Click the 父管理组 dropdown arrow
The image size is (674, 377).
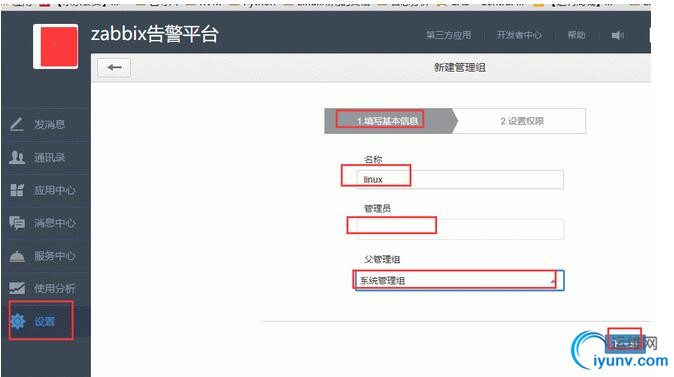point(553,281)
